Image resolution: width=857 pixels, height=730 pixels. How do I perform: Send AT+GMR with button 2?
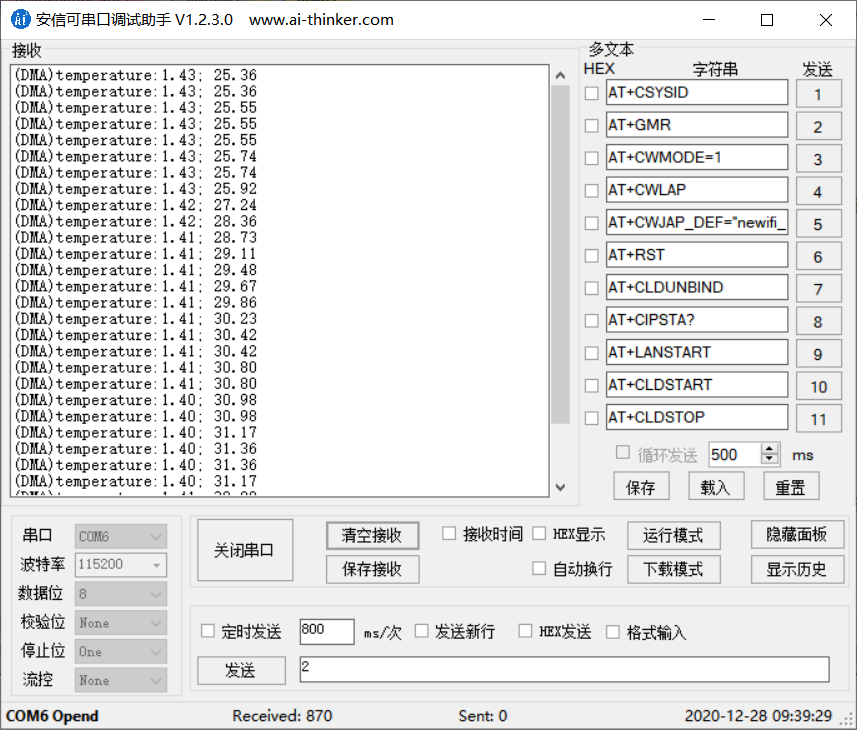point(818,124)
